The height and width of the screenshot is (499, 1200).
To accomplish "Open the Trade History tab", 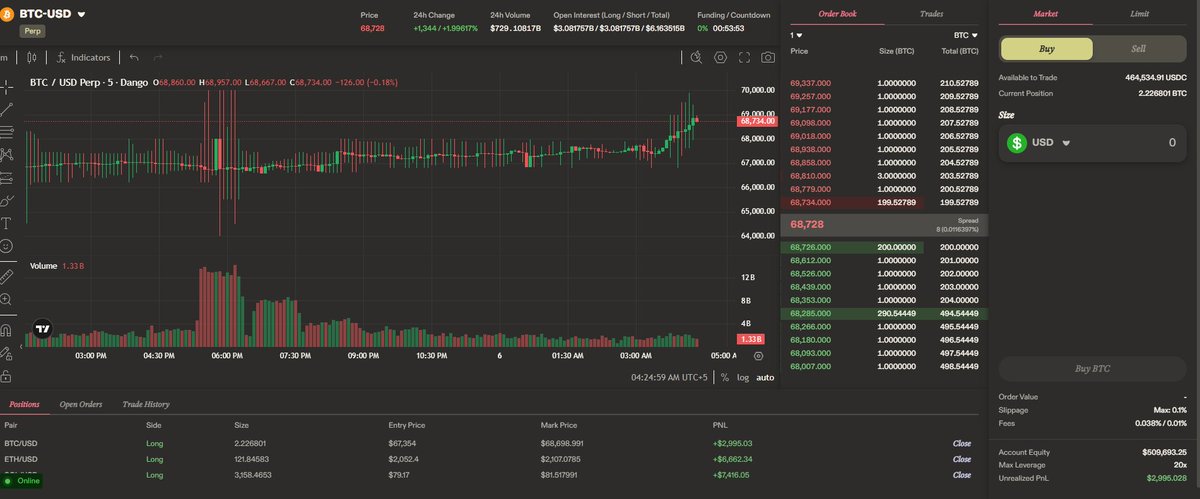I will tap(146, 404).
